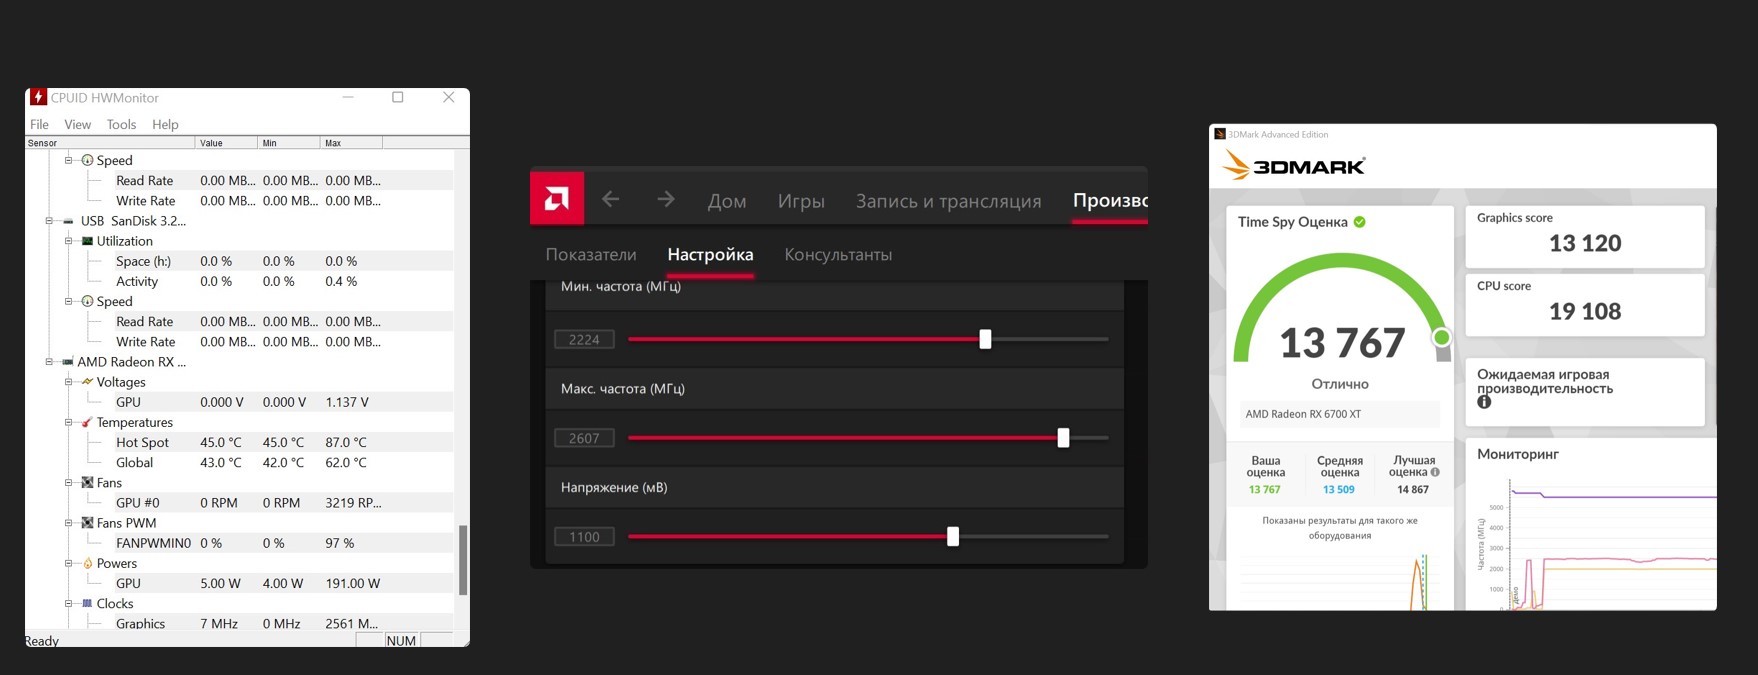The image size is (1758, 675).
Task: Click the info icon beside Лучшая оценка
Action: (x=1435, y=472)
